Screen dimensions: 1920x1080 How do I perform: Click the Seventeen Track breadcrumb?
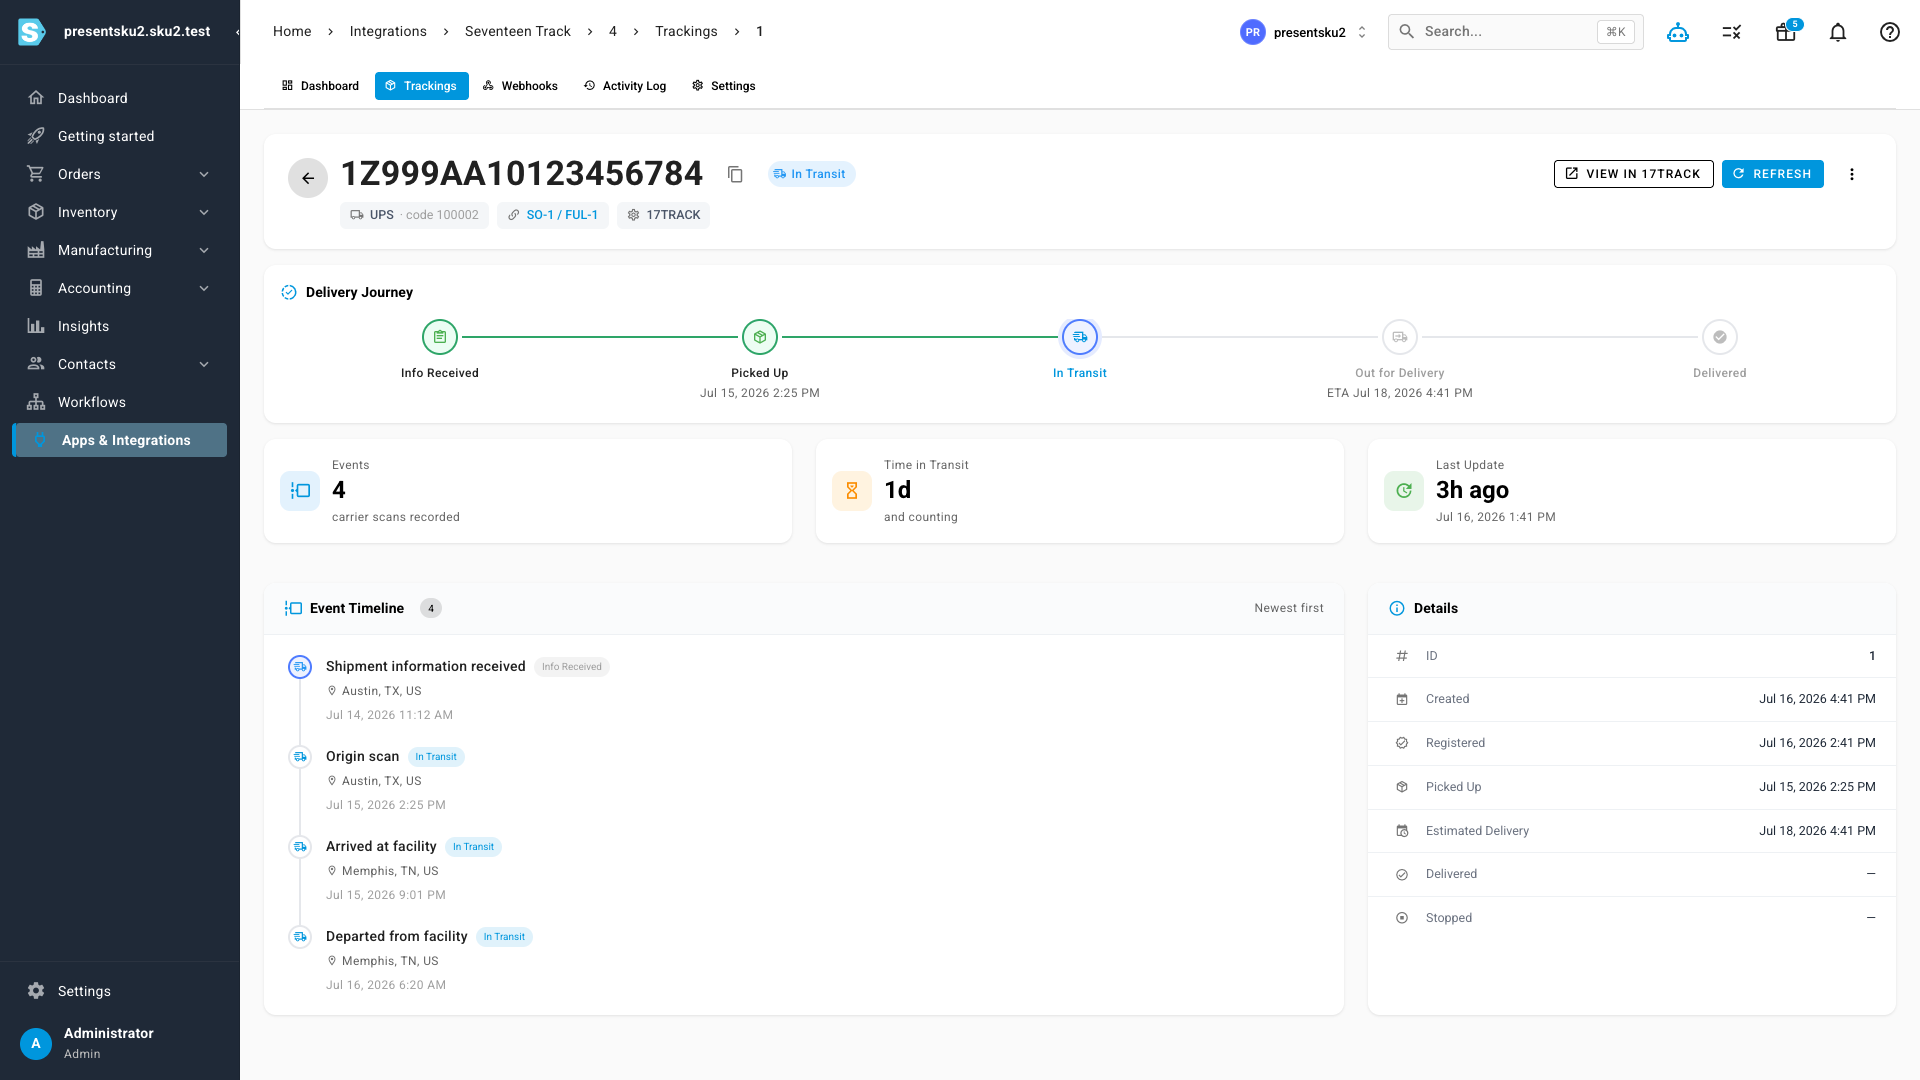point(518,31)
